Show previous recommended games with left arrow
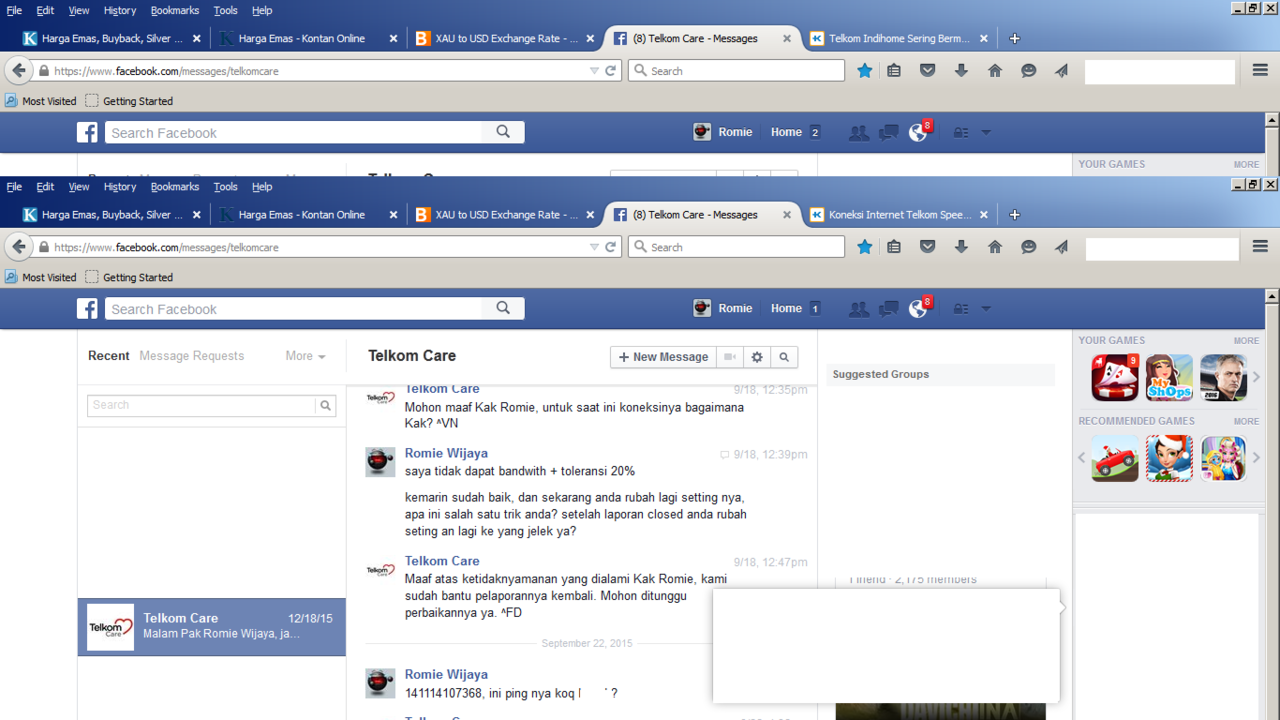The width and height of the screenshot is (1280, 720). [1081, 458]
